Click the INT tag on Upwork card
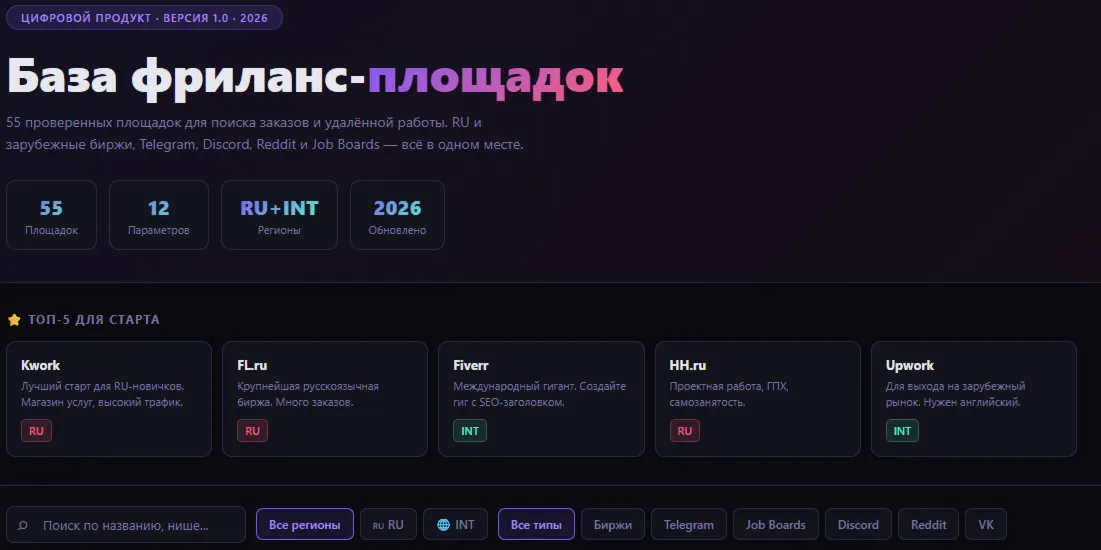Viewport: 1101px width, 550px height. pos(902,431)
